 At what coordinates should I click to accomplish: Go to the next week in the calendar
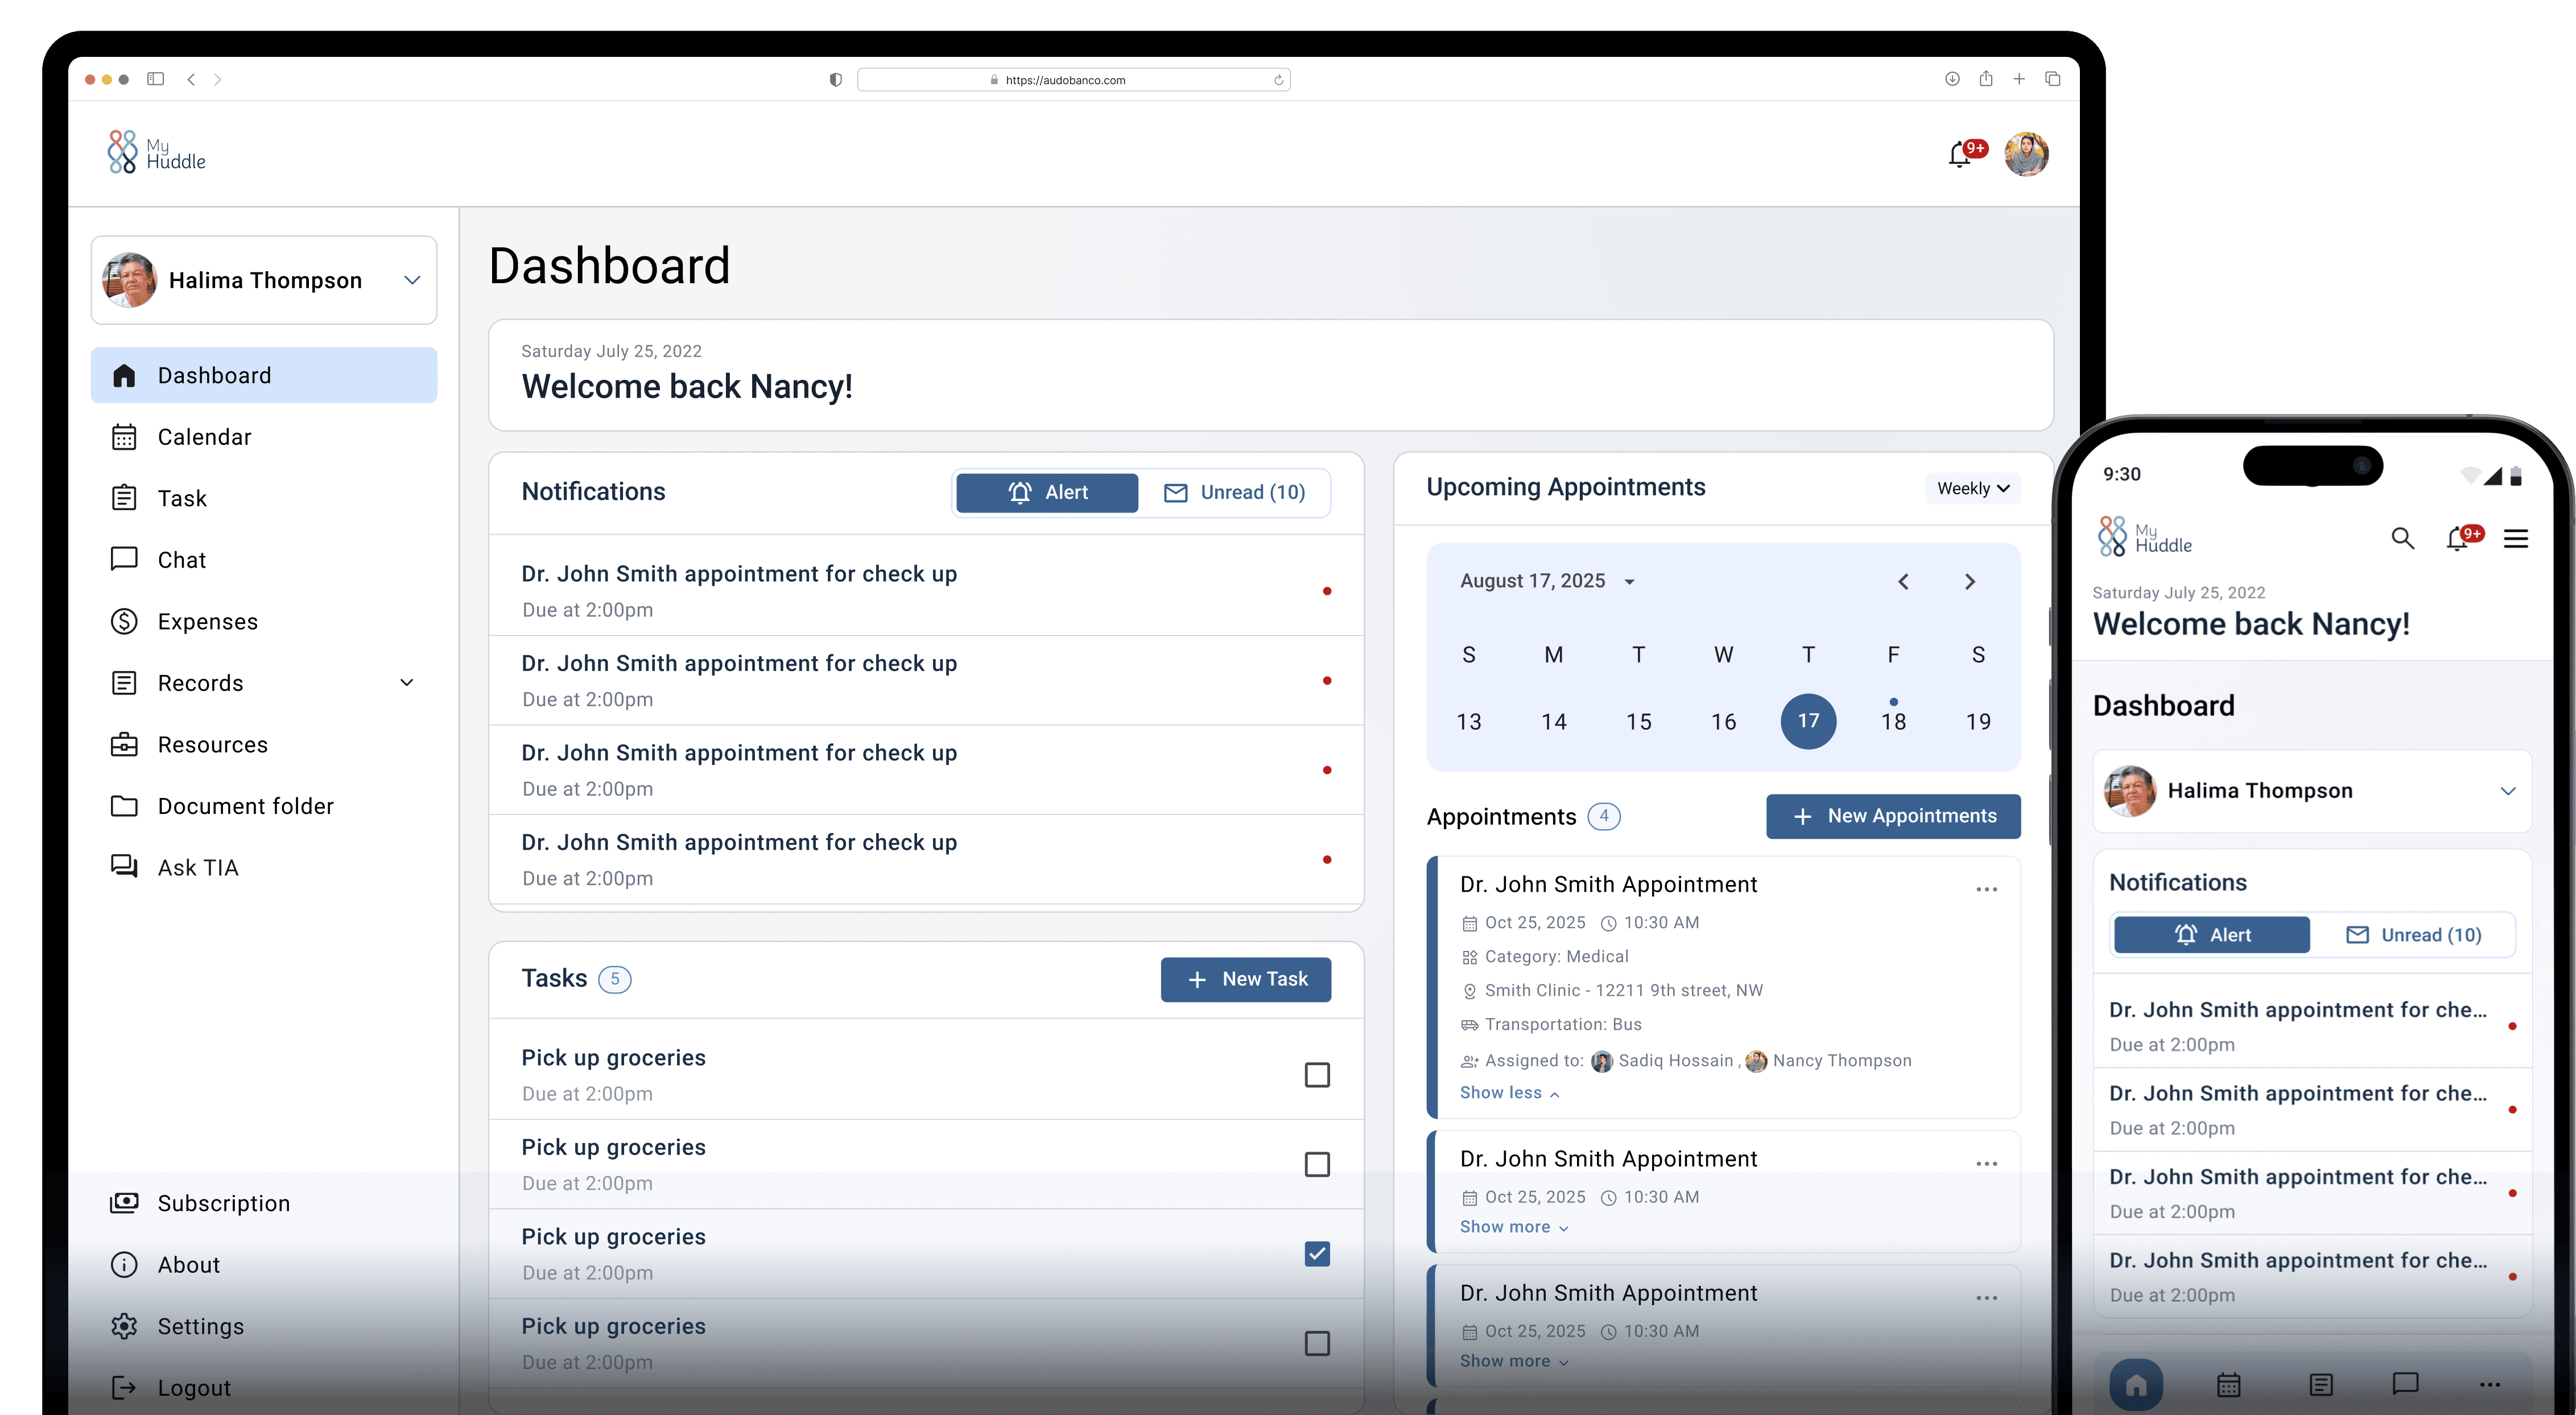1969,582
